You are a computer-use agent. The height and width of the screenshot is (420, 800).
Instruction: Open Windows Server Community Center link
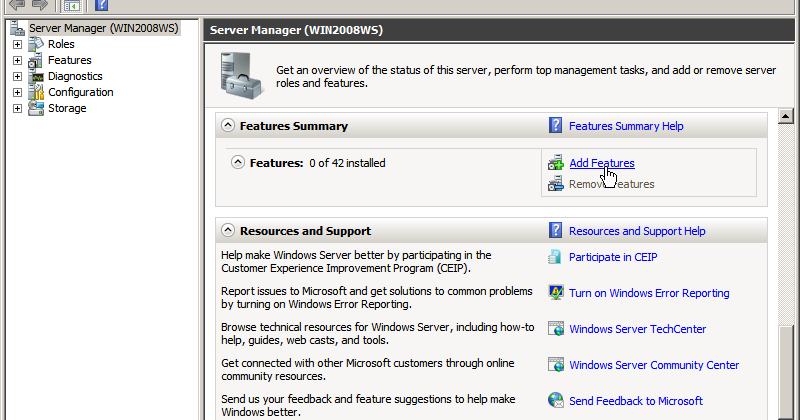click(x=654, y=365)
